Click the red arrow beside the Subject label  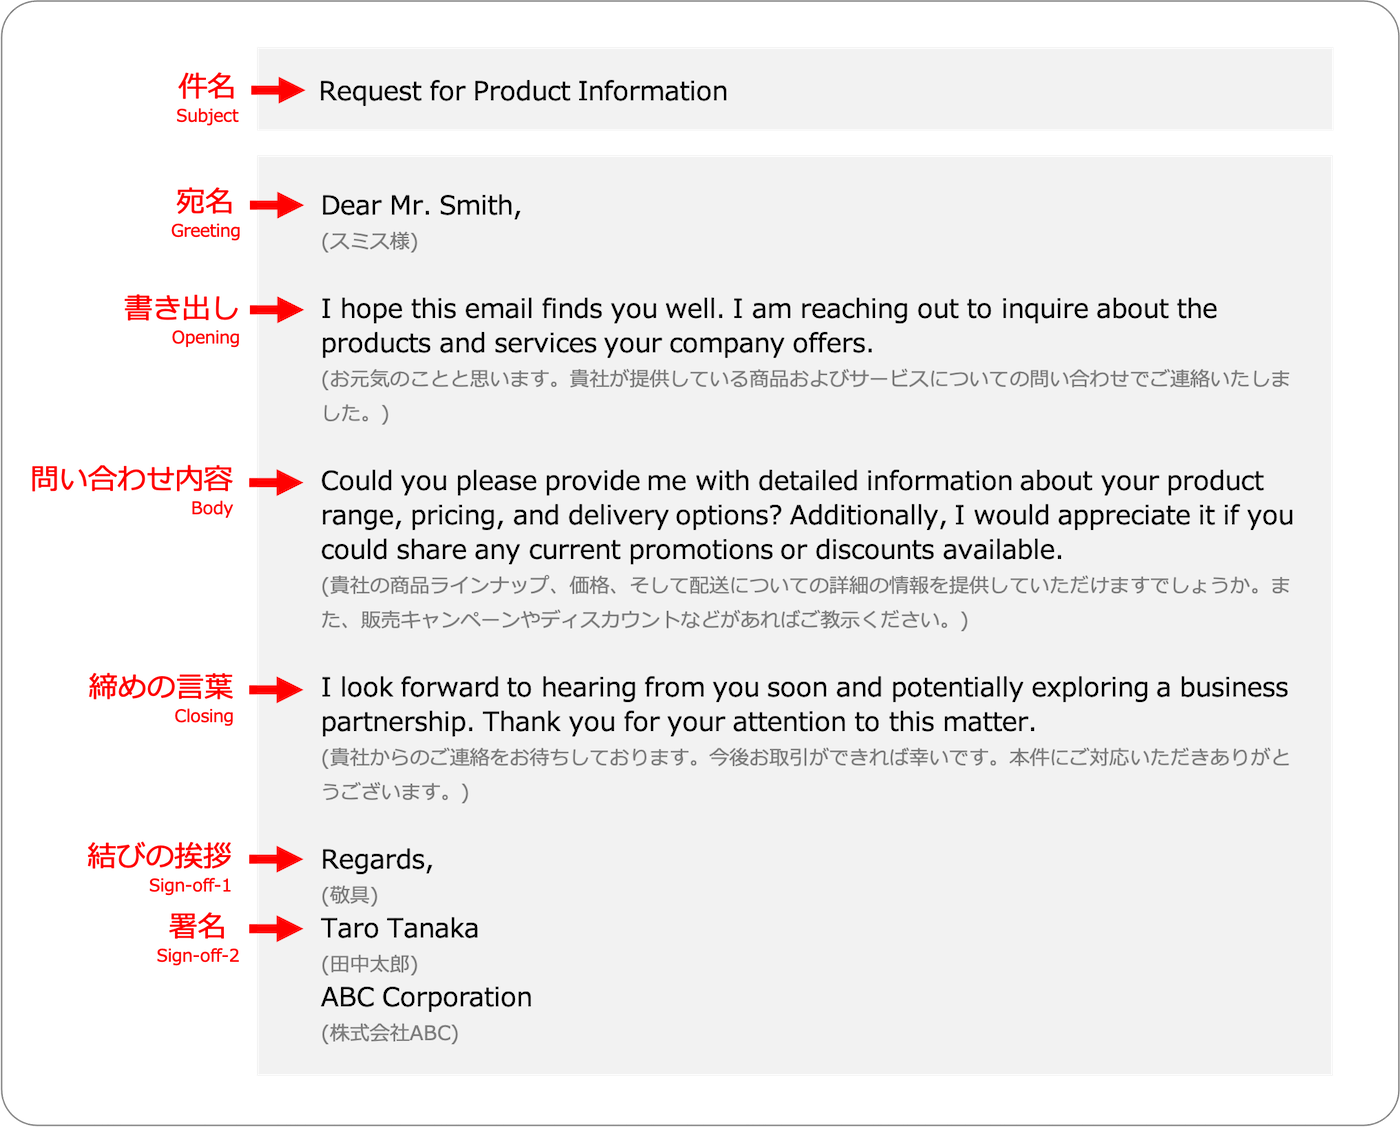pyautogui.click(x=278, y=90)
